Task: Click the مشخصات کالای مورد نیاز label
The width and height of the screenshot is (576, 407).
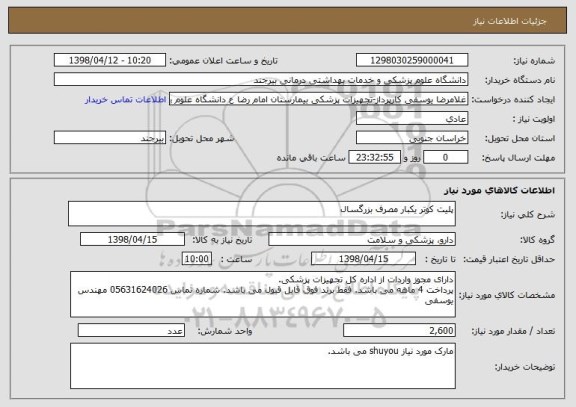Action: click(x=507, y=295)
